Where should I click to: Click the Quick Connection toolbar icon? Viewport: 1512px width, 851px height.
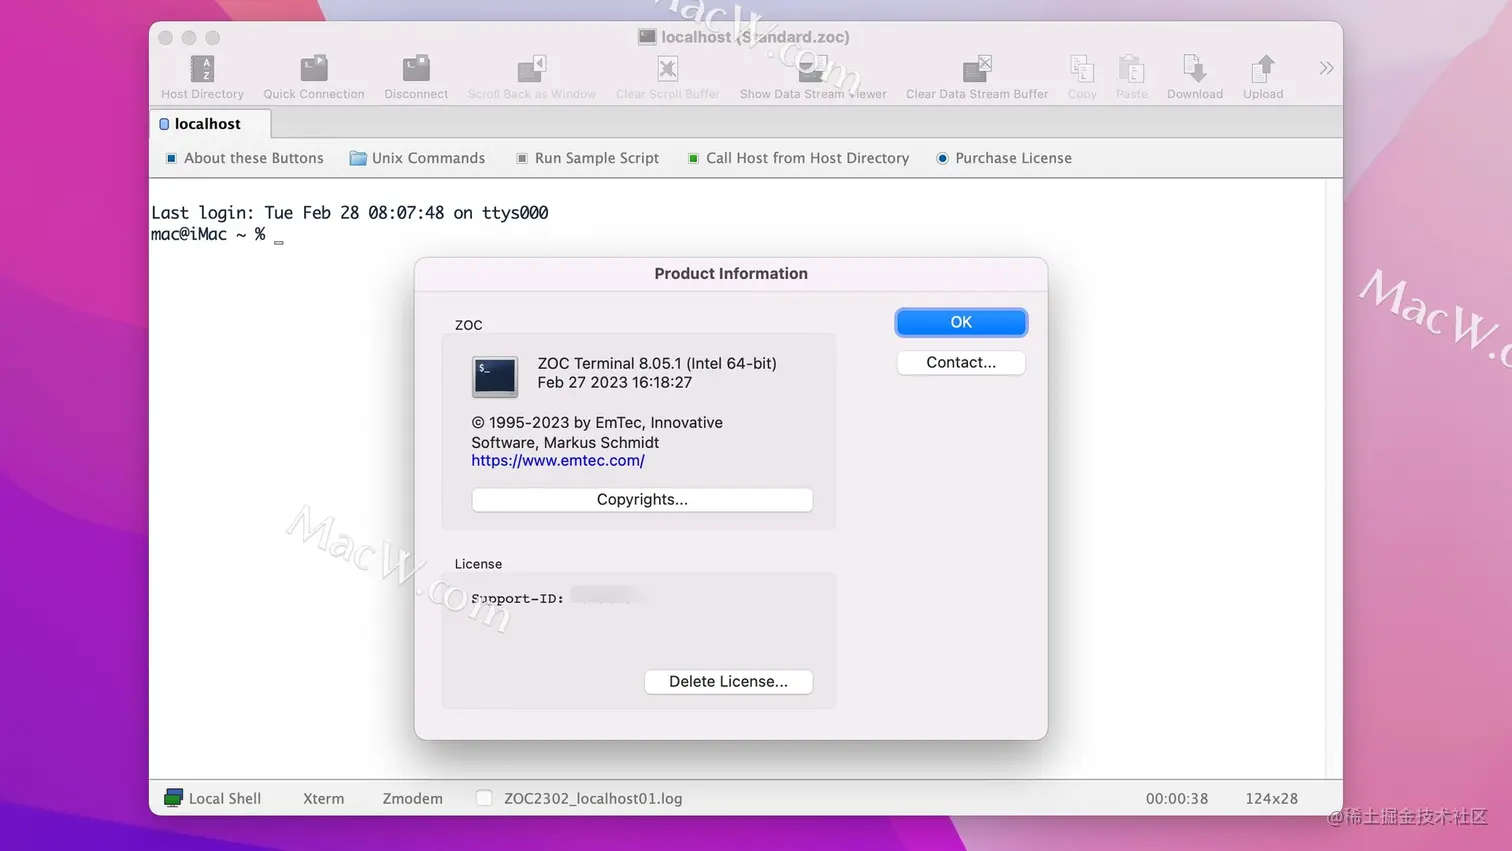313,69
